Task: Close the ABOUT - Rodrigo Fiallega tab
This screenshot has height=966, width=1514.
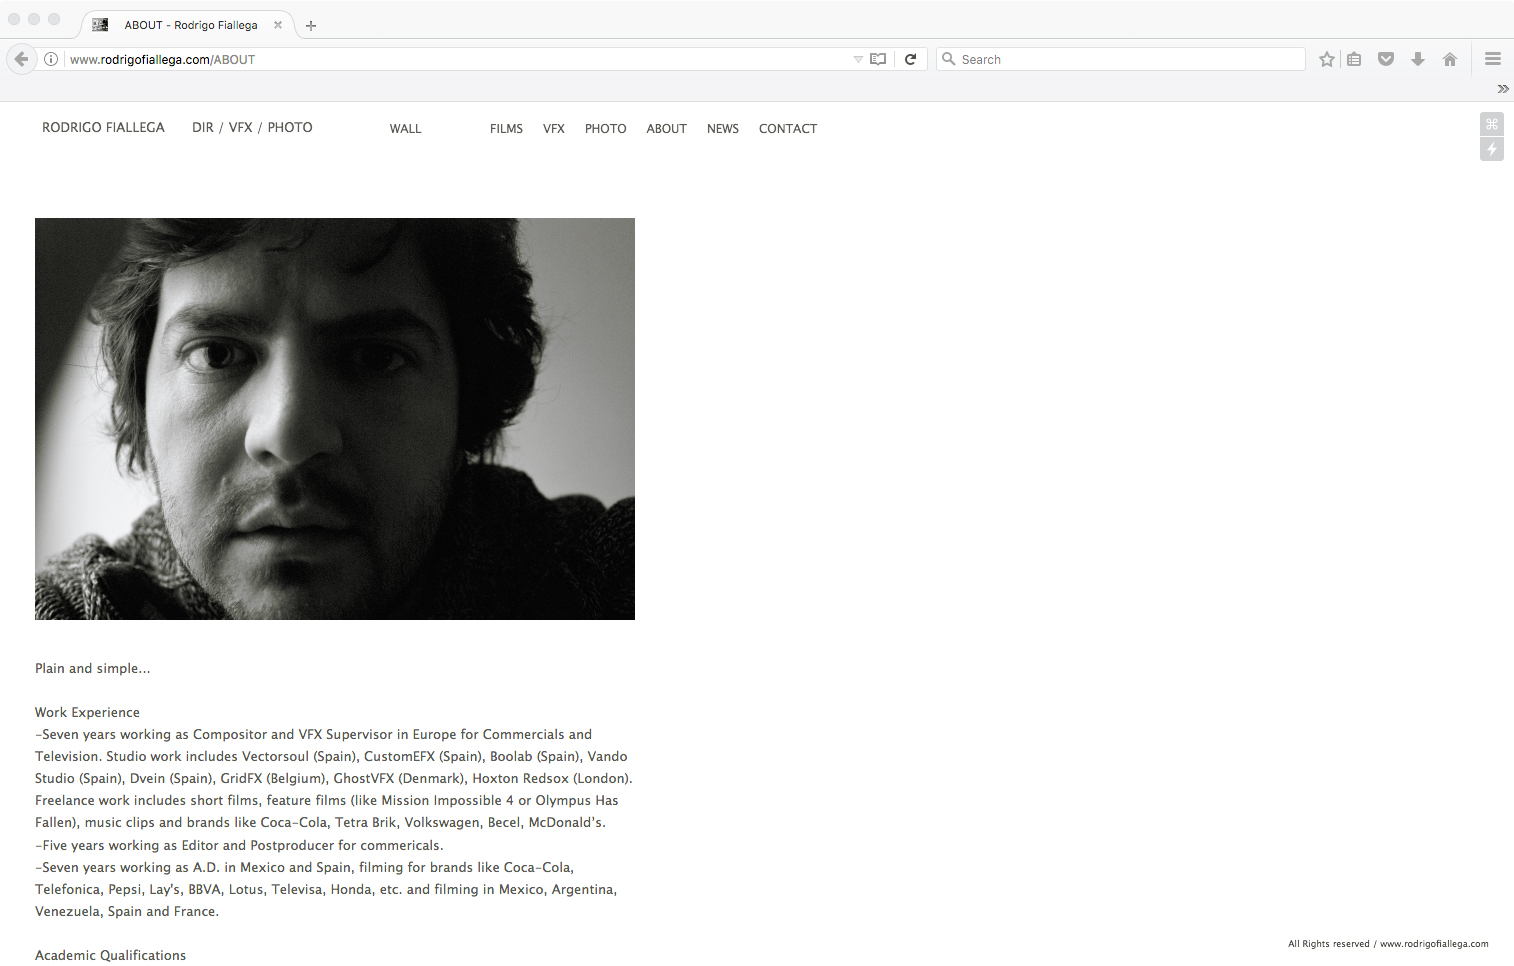Action: coord(278,25)
